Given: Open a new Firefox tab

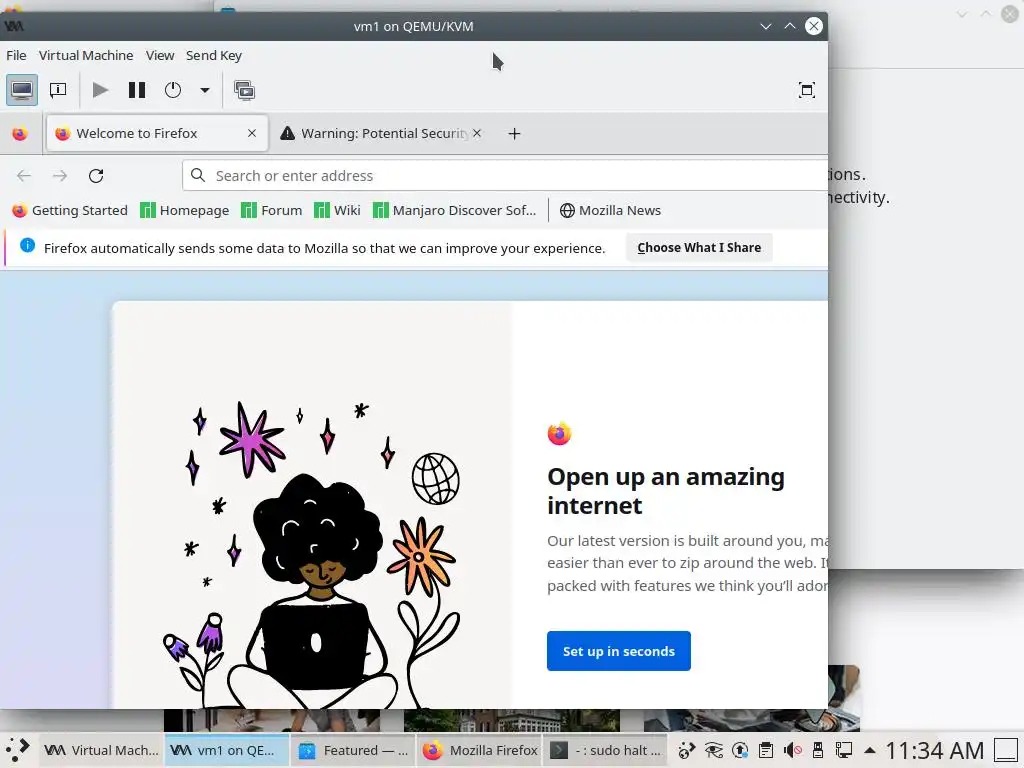Looking at the screenshot, I should point(514,134).
